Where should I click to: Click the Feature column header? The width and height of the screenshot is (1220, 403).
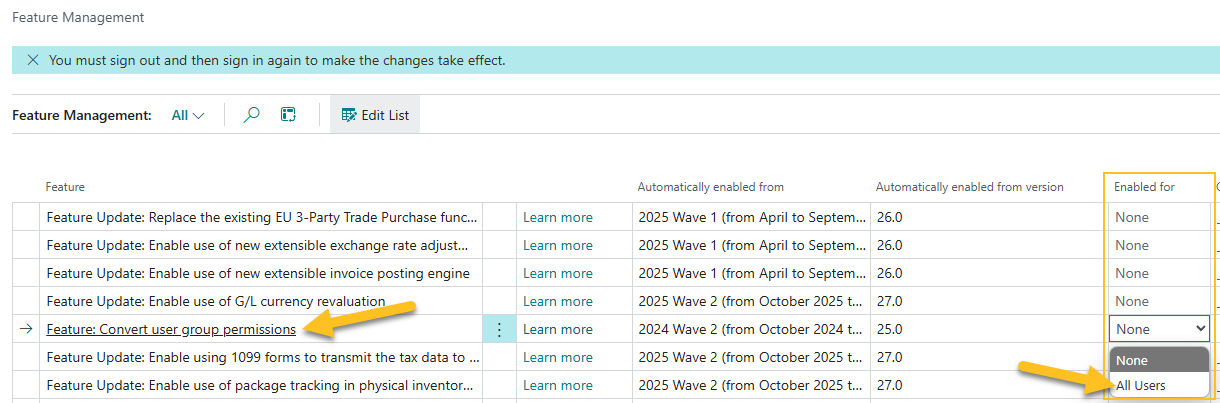point(65,187)
